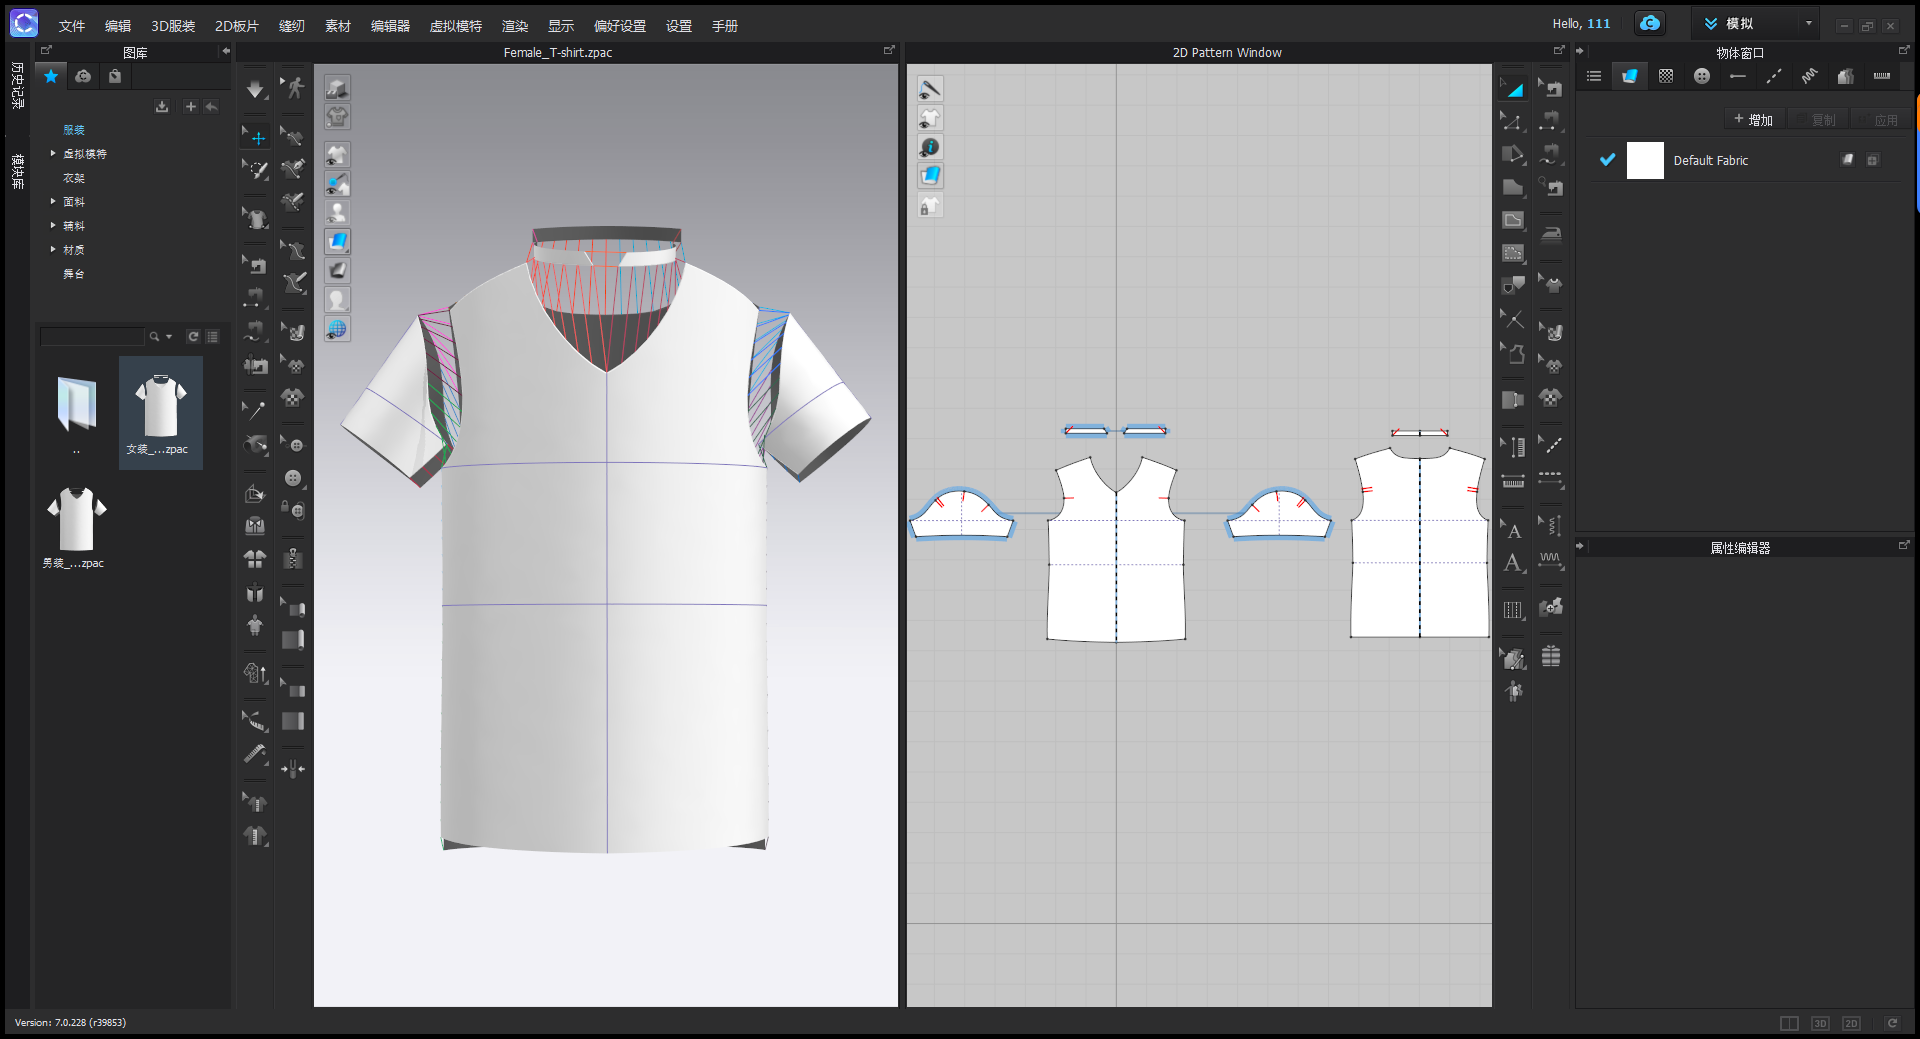Select the avatar walking pose tool
Image resolution: width=1920 pixels, height=1039 pixels.
click(x=293, y=89)
